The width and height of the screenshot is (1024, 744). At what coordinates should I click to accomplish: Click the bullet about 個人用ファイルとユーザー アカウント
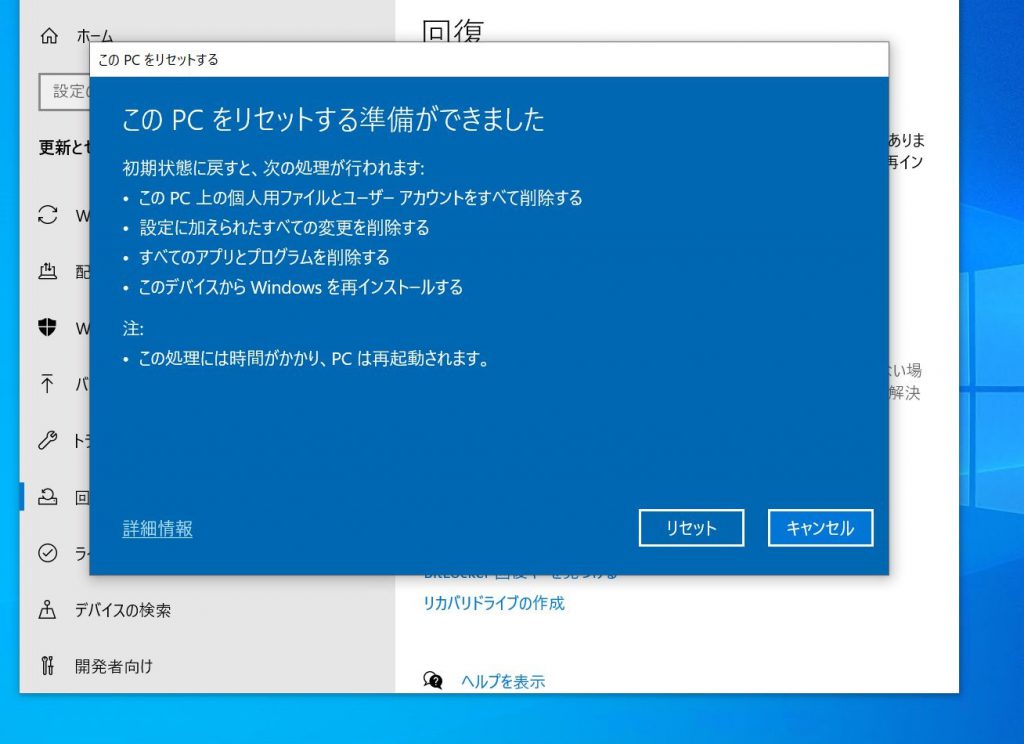tap(360, 198)
